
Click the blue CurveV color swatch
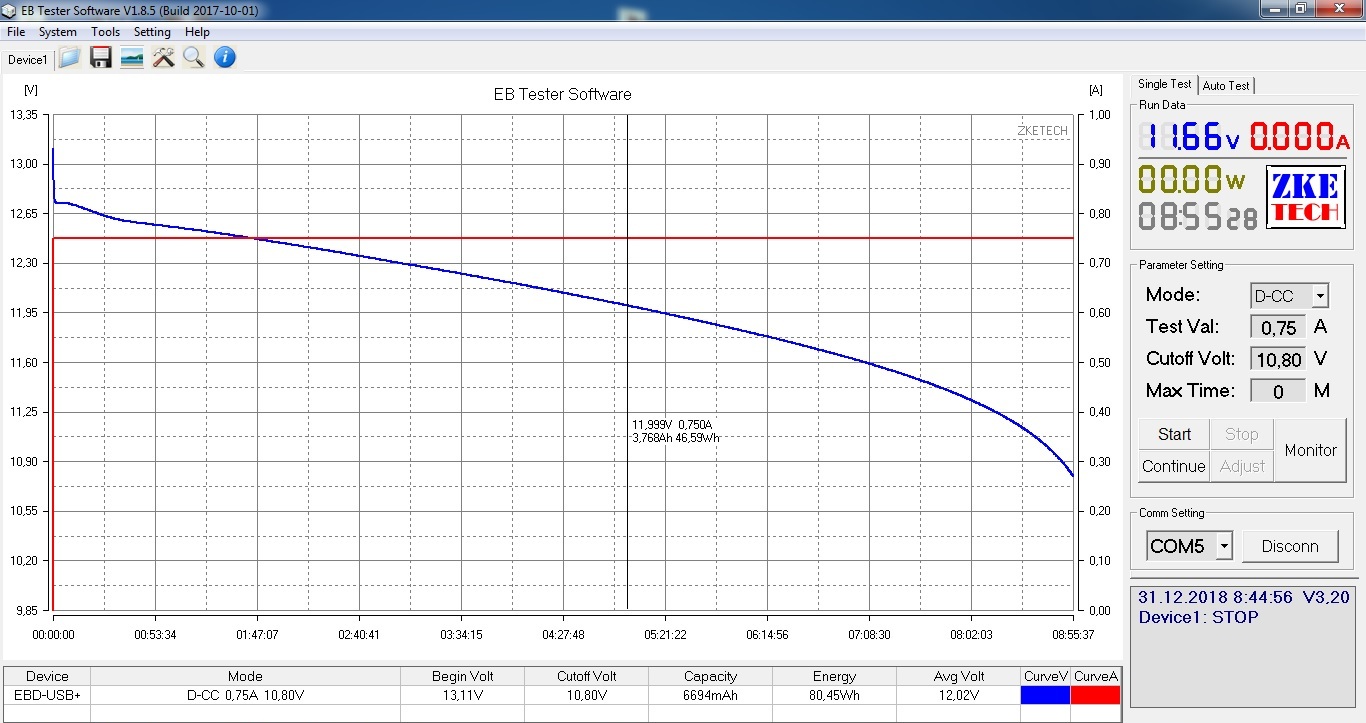[1045, 695]
